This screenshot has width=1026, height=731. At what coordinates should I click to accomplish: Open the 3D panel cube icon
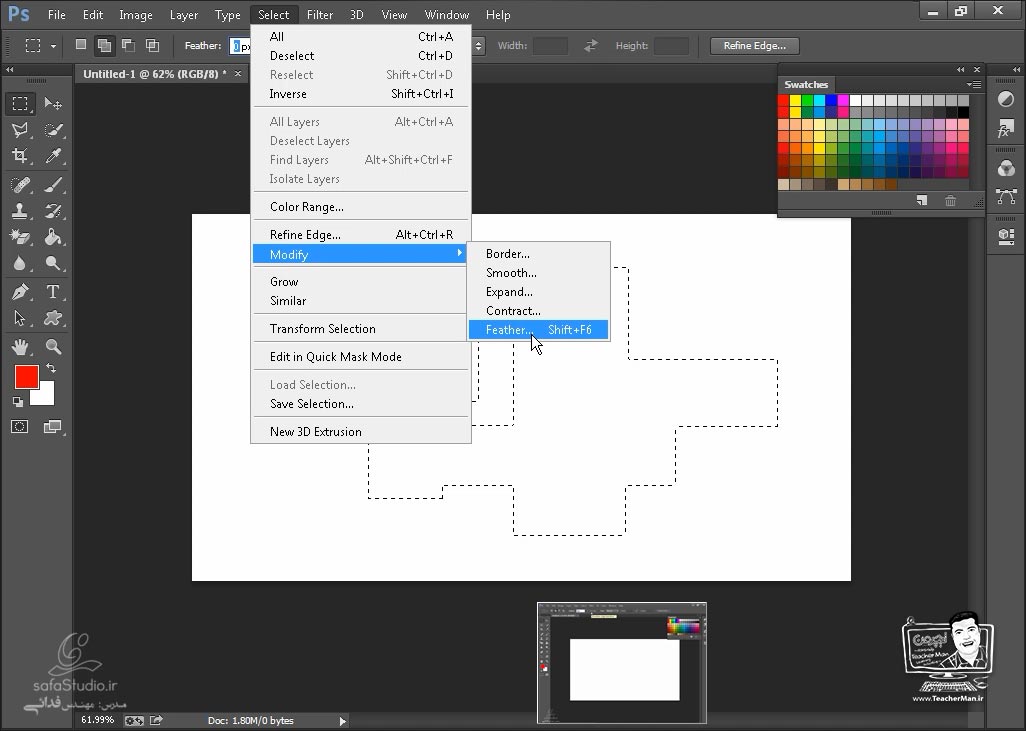point(1006,236)
